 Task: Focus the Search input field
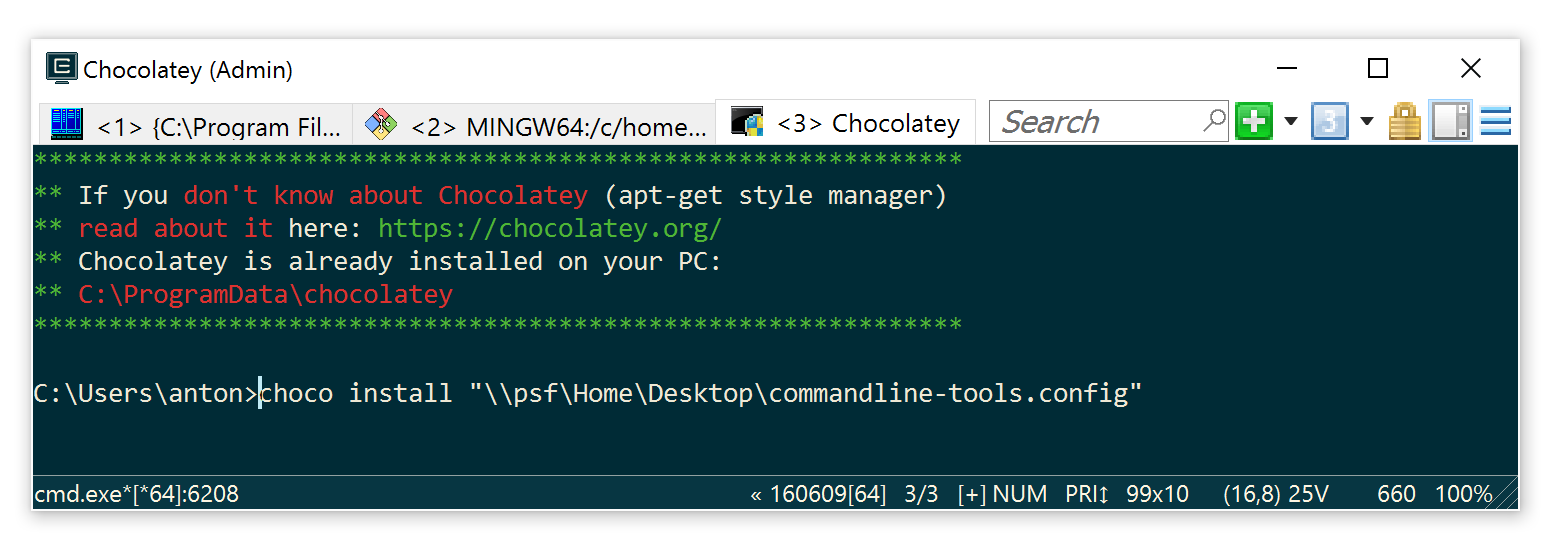pyautogui.click(x=1108, y=122)
